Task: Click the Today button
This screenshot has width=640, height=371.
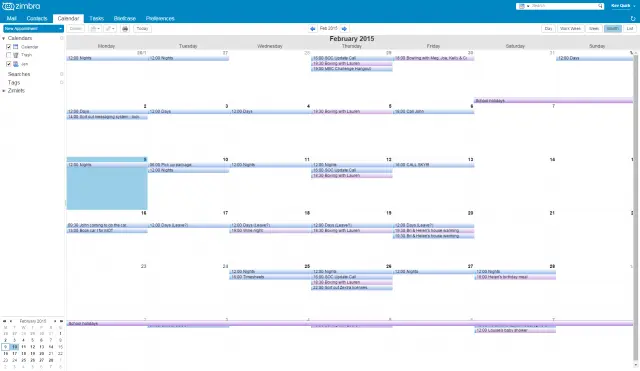Action: pyautogui.click(x=142, y=29)
